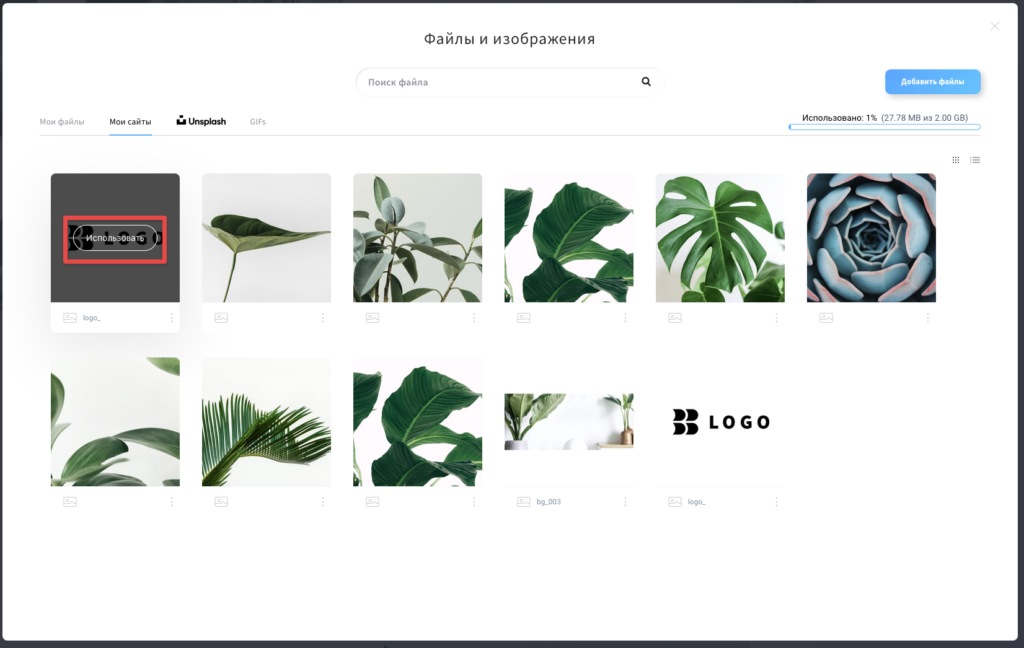This screenshot has height=648, width=1024.
Task: Choose the monstera leaf thumbnail
Action: coord(720,238)
